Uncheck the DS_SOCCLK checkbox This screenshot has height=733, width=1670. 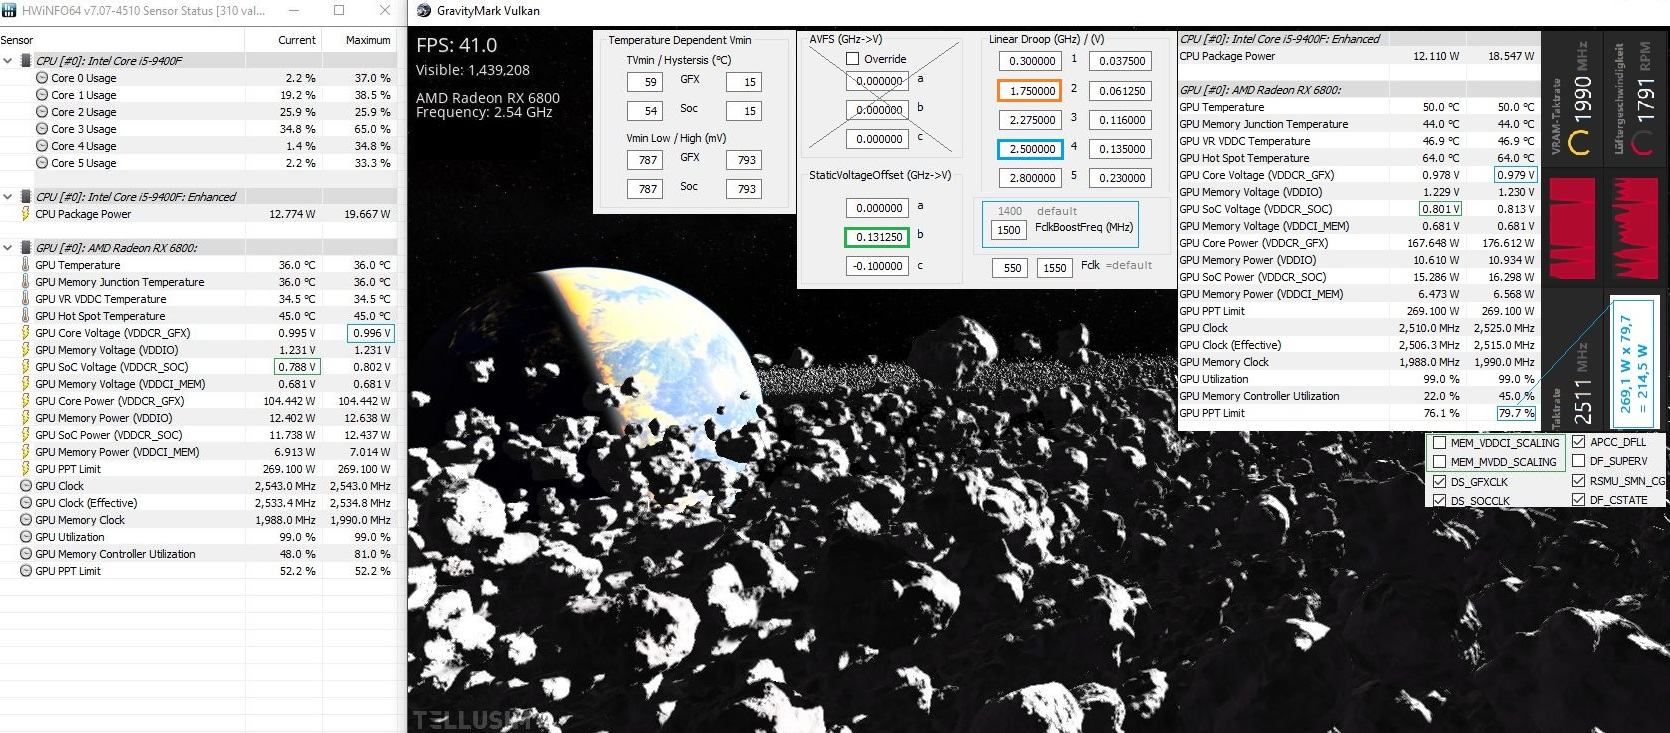point(1439,500)
